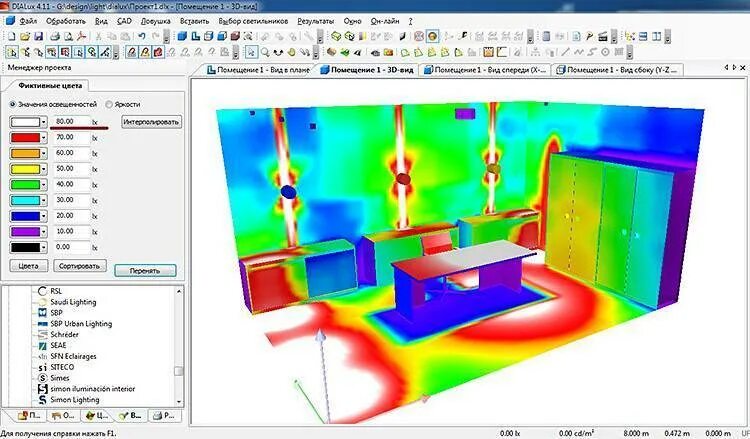
Task: Click the draw line tool icon
Action: pyautogui.click(x=565, y=52)
